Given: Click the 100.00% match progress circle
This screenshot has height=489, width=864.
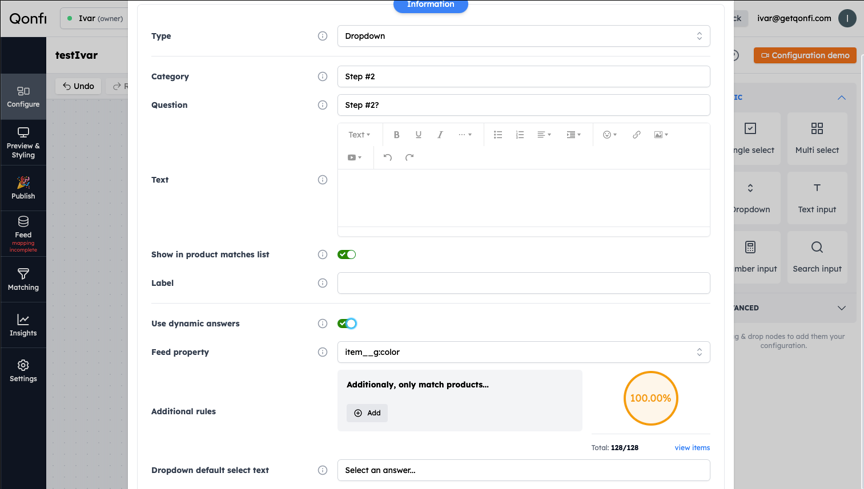Looking at the screenshot, I should tap(651, 398).
